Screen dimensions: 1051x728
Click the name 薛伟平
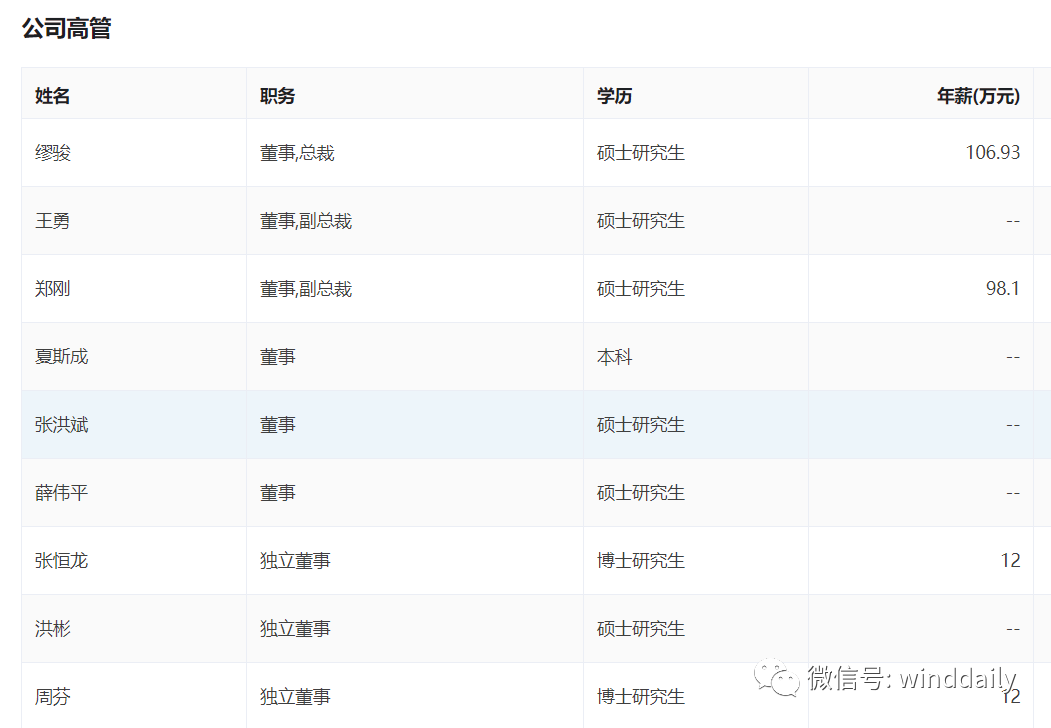coord(62,493)
